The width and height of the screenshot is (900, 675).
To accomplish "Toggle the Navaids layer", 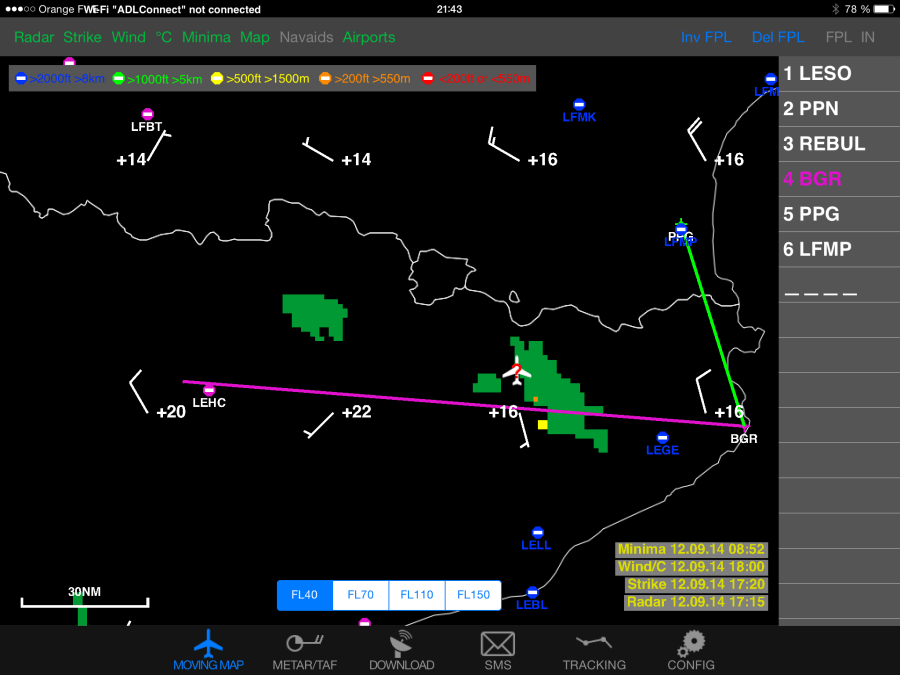I will [x=306, y=37].
